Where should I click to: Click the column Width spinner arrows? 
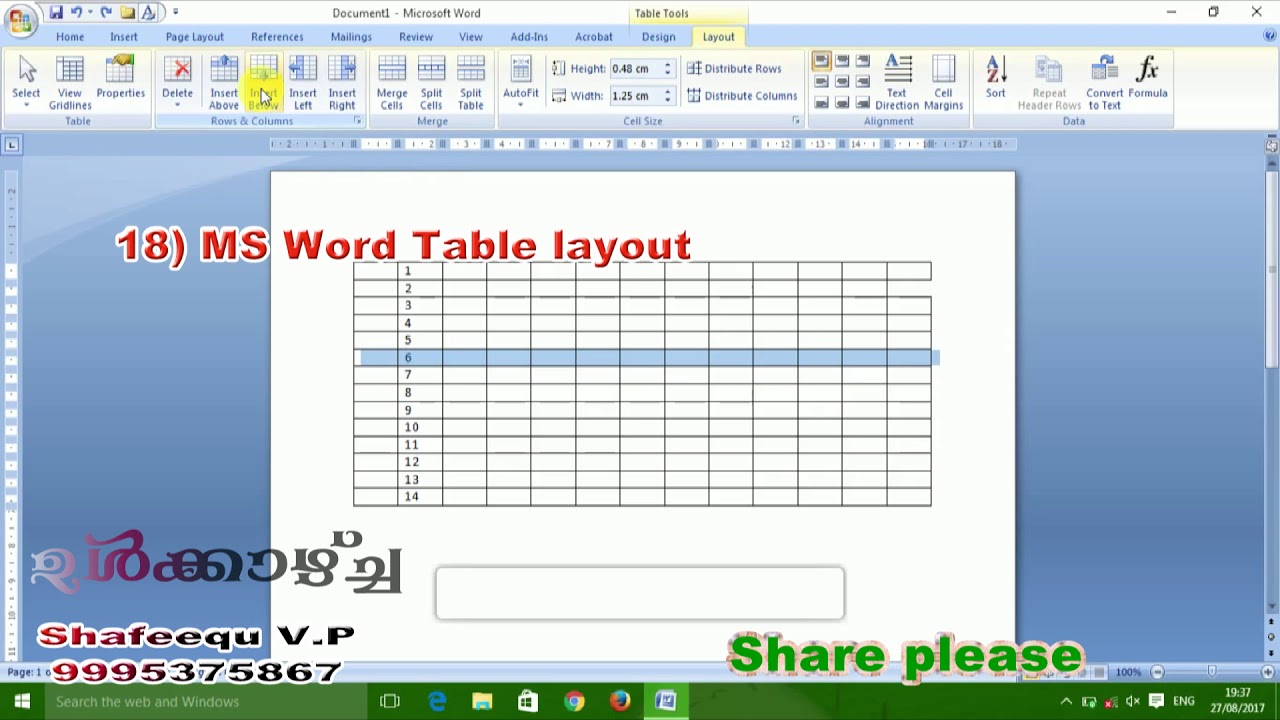tap(667, 96)
